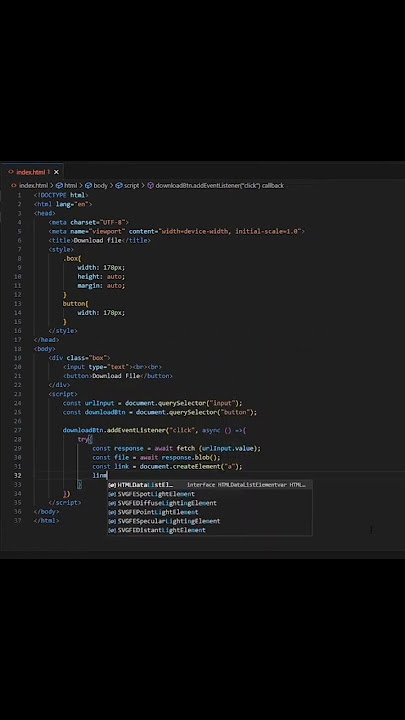Click line number 27 in the gutter

click(x=17, y=430)
